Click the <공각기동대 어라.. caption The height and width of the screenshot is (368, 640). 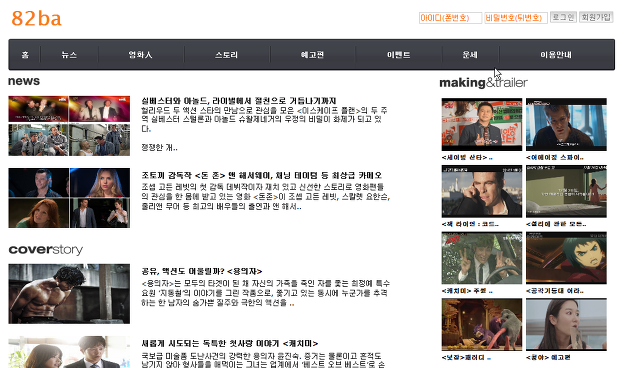coord(555,291)
